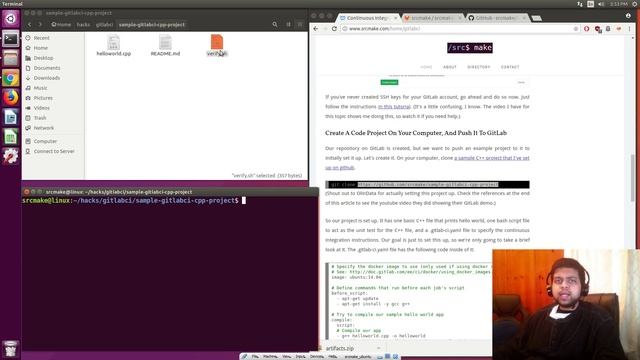Switch to the srcmake GitLab tab
The width and height of the screenshot is (640, 360).
point(433,18)
